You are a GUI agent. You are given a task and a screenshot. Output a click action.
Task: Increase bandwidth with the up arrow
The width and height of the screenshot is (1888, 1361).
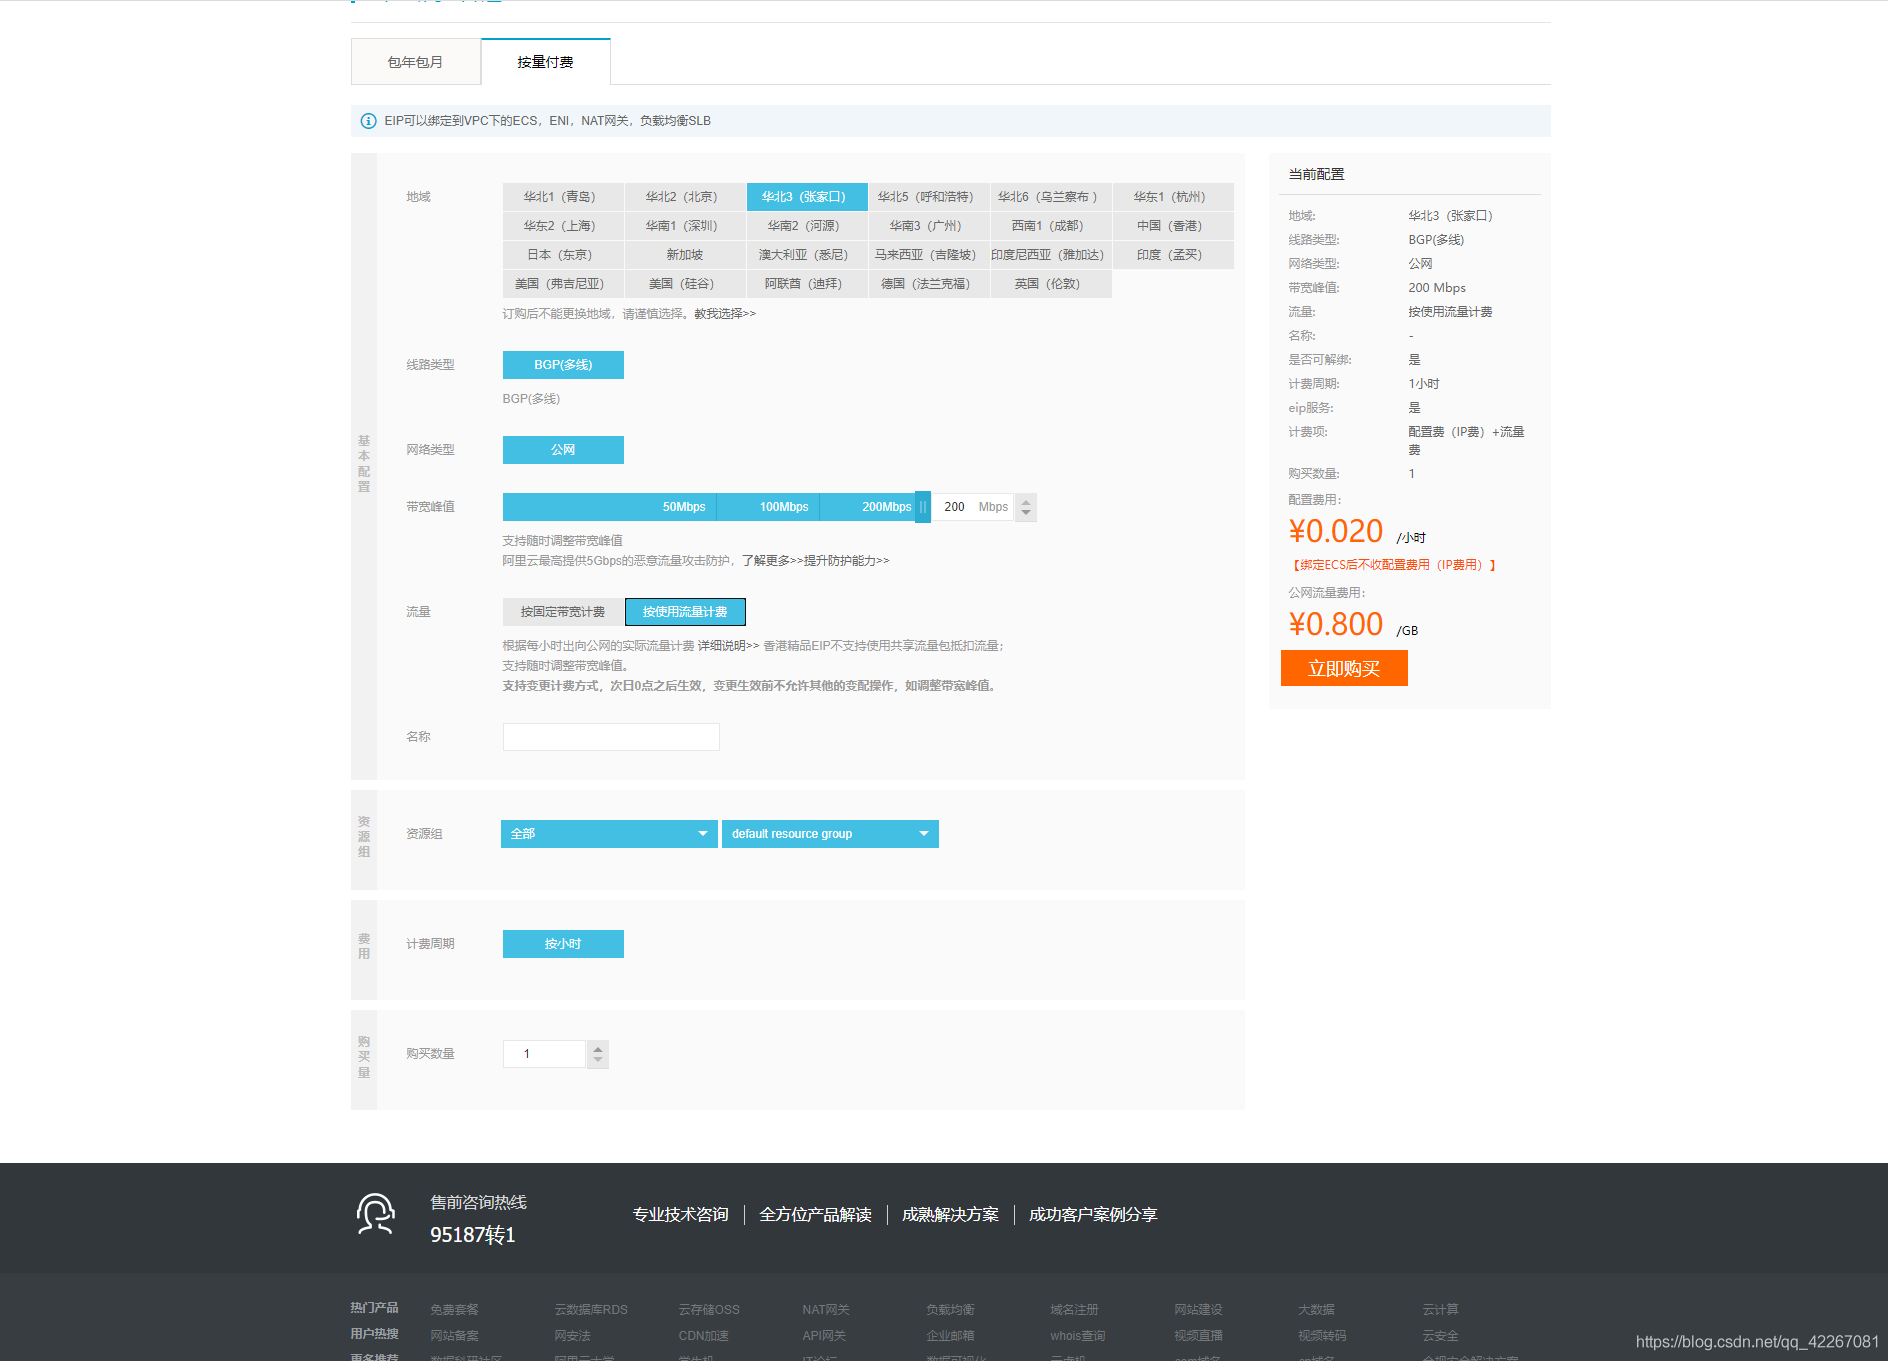pos(1025,501)
